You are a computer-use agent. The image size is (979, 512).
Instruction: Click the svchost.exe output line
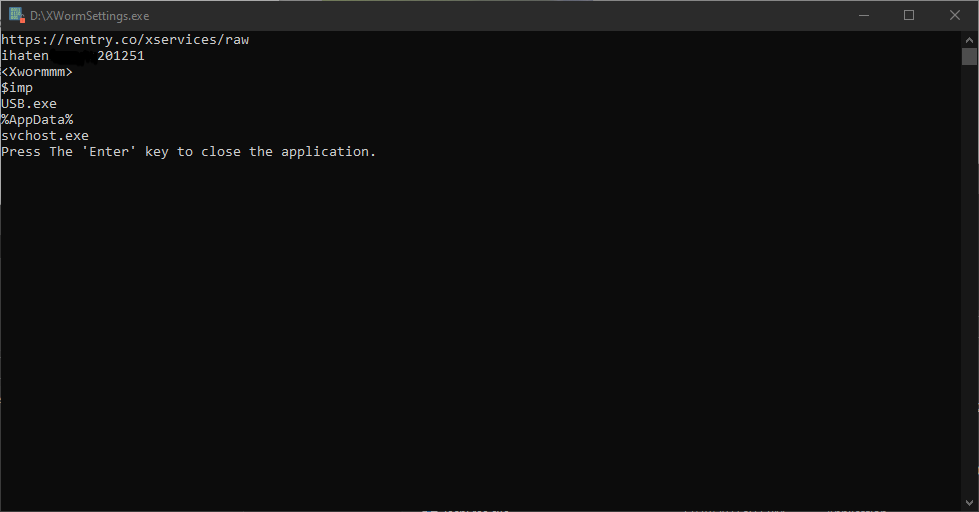[45, 135]
